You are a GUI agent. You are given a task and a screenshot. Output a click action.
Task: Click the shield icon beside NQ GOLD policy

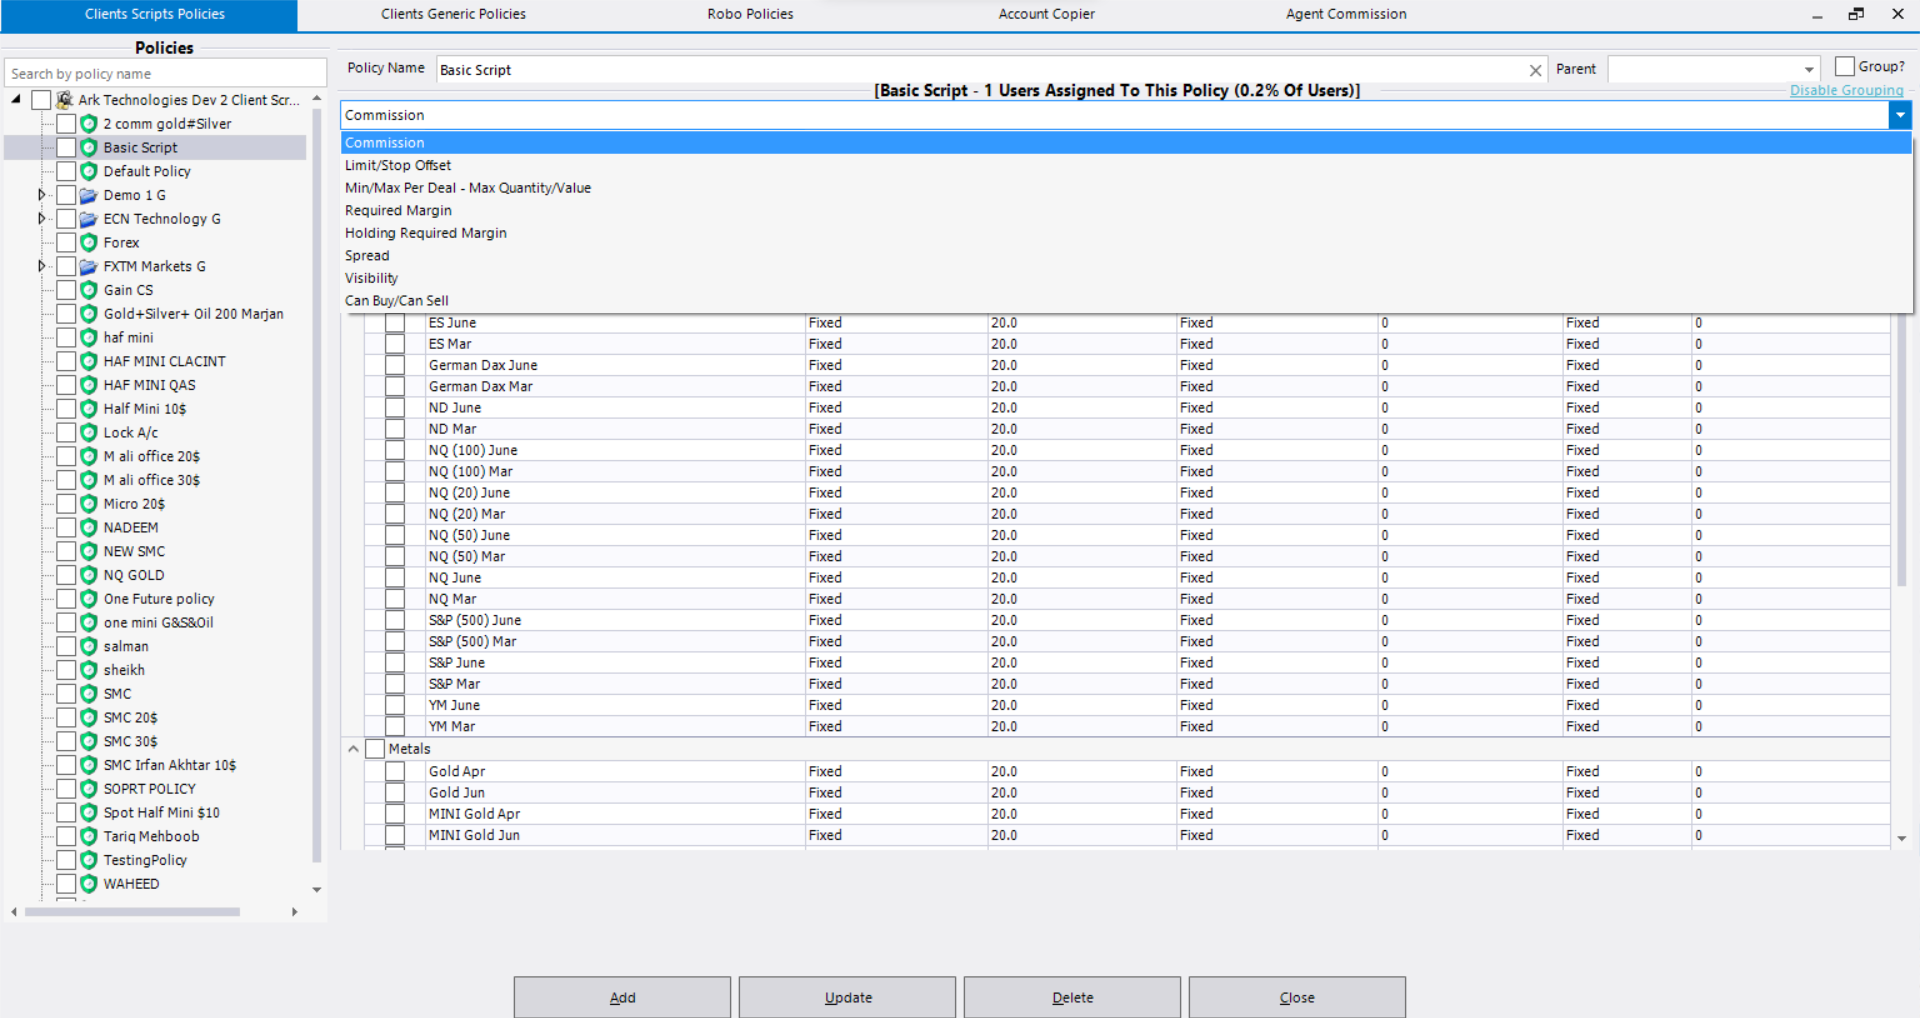tap(89, 575)
